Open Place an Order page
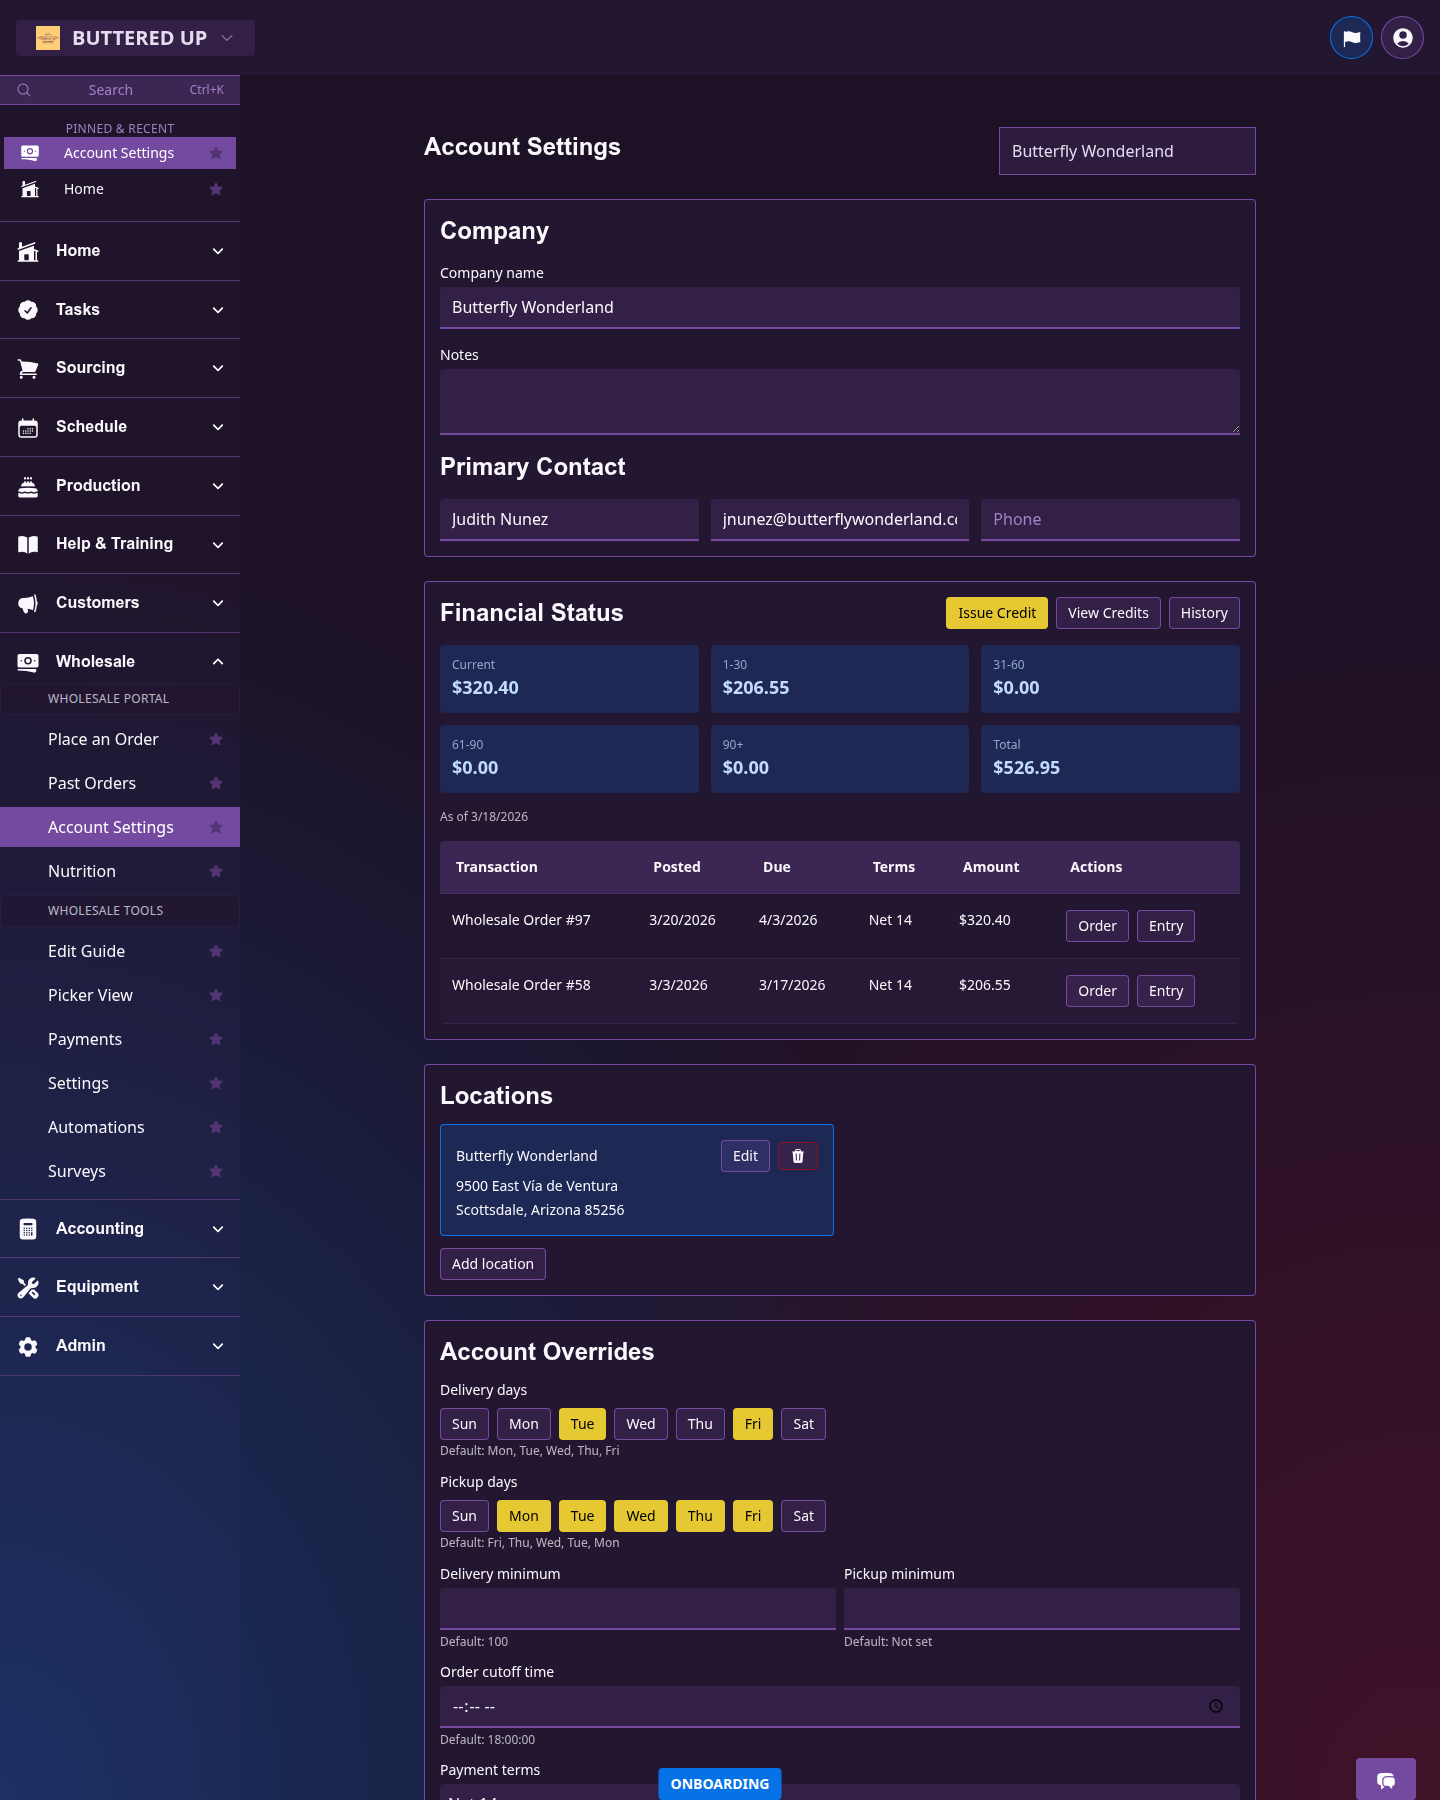This screenshot has height=1800, width=1440. (103, 739)
